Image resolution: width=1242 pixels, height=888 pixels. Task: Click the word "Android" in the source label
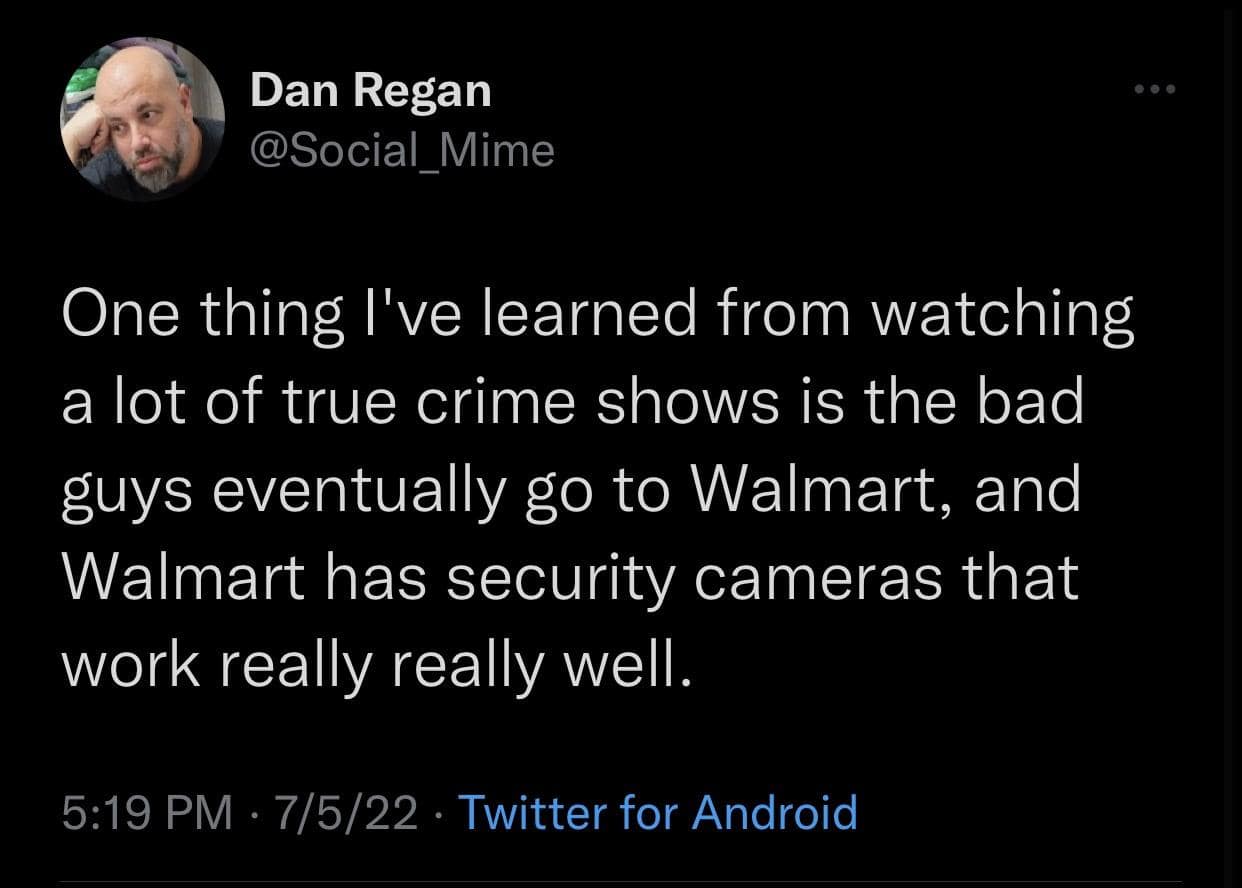pyautogui.click(x=775, y=811)
